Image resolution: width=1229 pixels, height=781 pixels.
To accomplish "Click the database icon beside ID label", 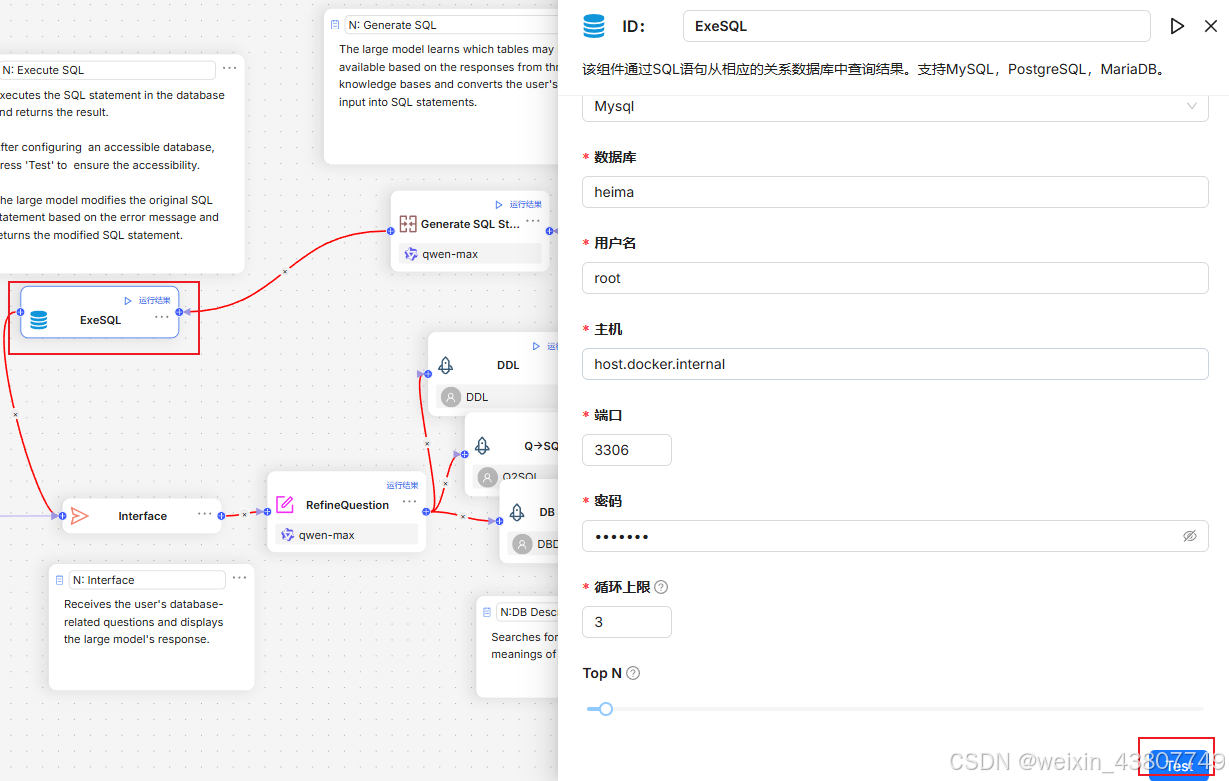I will click(594, 26).
